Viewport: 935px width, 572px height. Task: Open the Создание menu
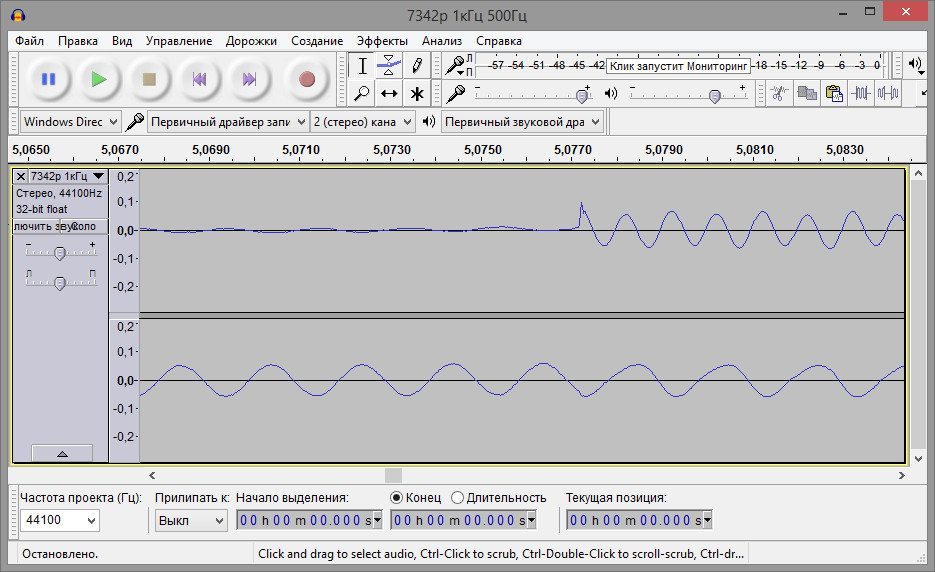pyautogui.click(x=317, y=41)
